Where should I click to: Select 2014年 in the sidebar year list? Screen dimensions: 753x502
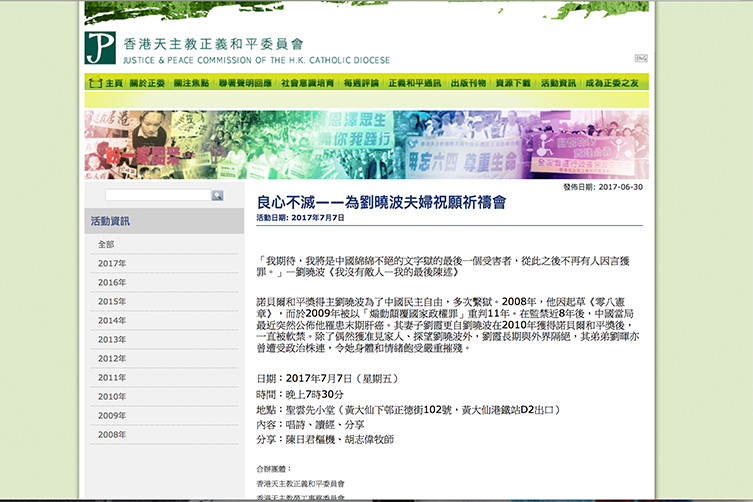click(112, 320)
